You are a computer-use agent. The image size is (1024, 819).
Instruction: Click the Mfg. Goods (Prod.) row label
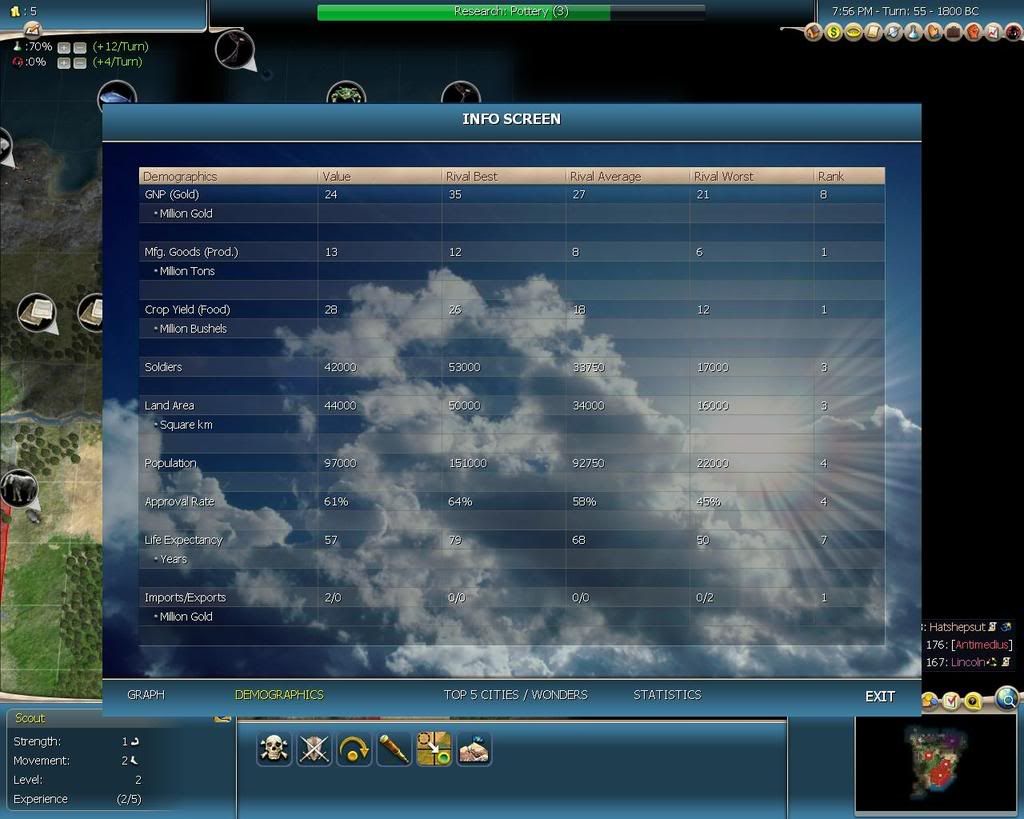[x=191, y=252]
